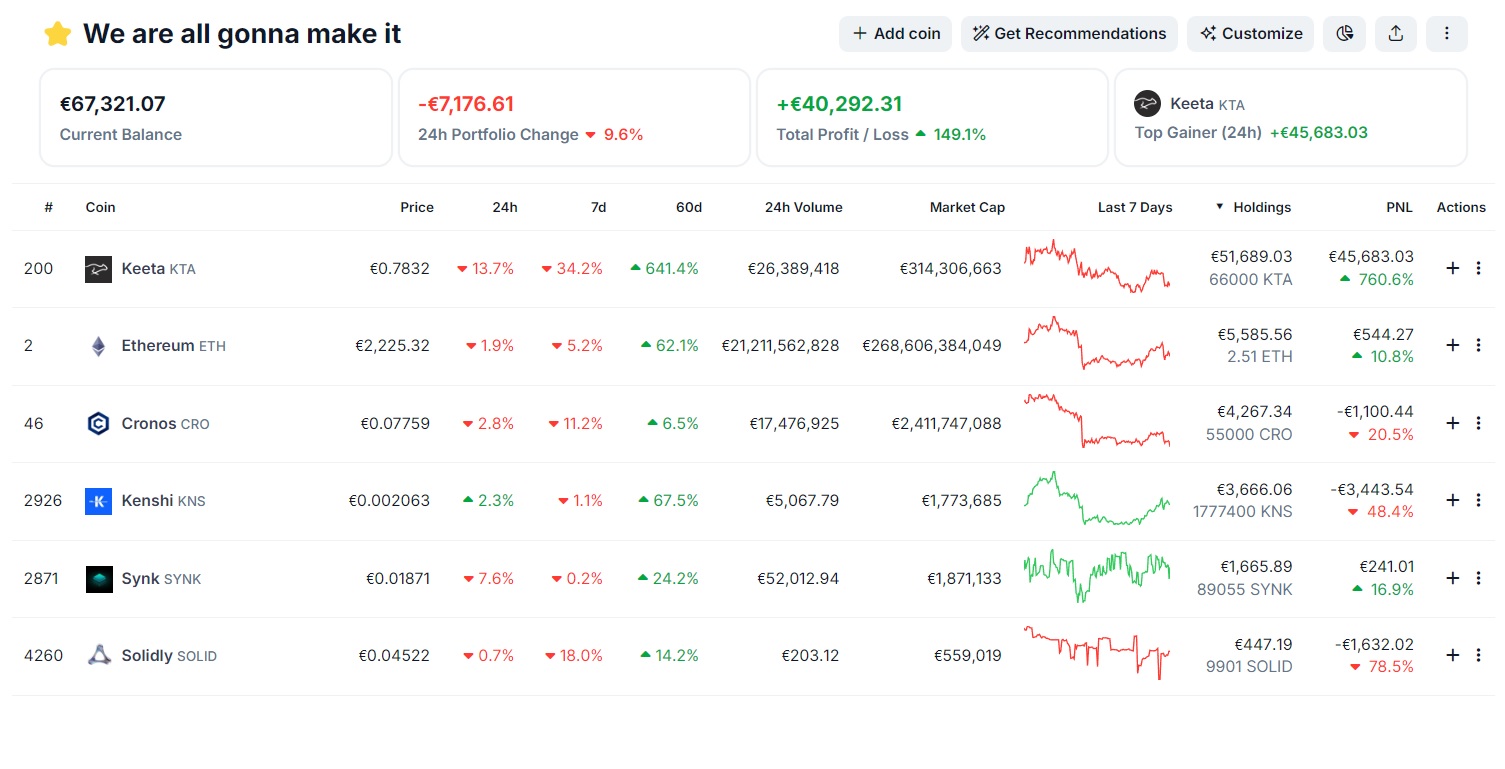Click Keeta logo in Top Gainer card
This screenshot has height=769, width=1505.
coord(1147,103)
